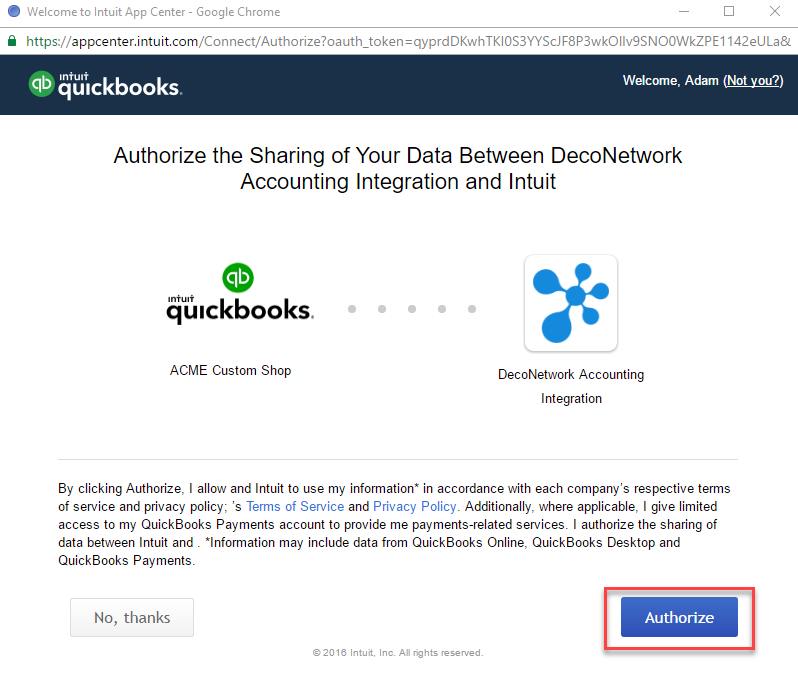Click the Not you? link
Image resolution: width=798 pixels, height=673 pixels.
[753, 80]
